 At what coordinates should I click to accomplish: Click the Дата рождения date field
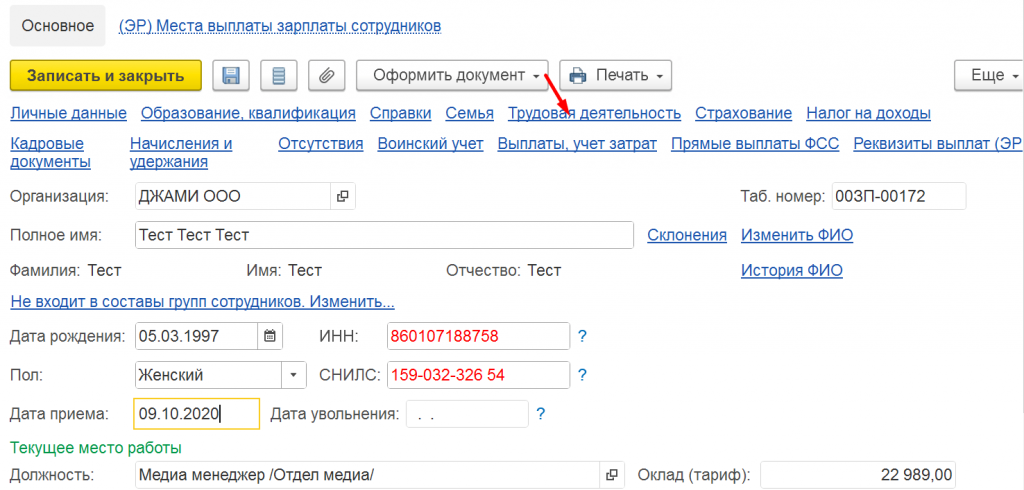(197, 337)
